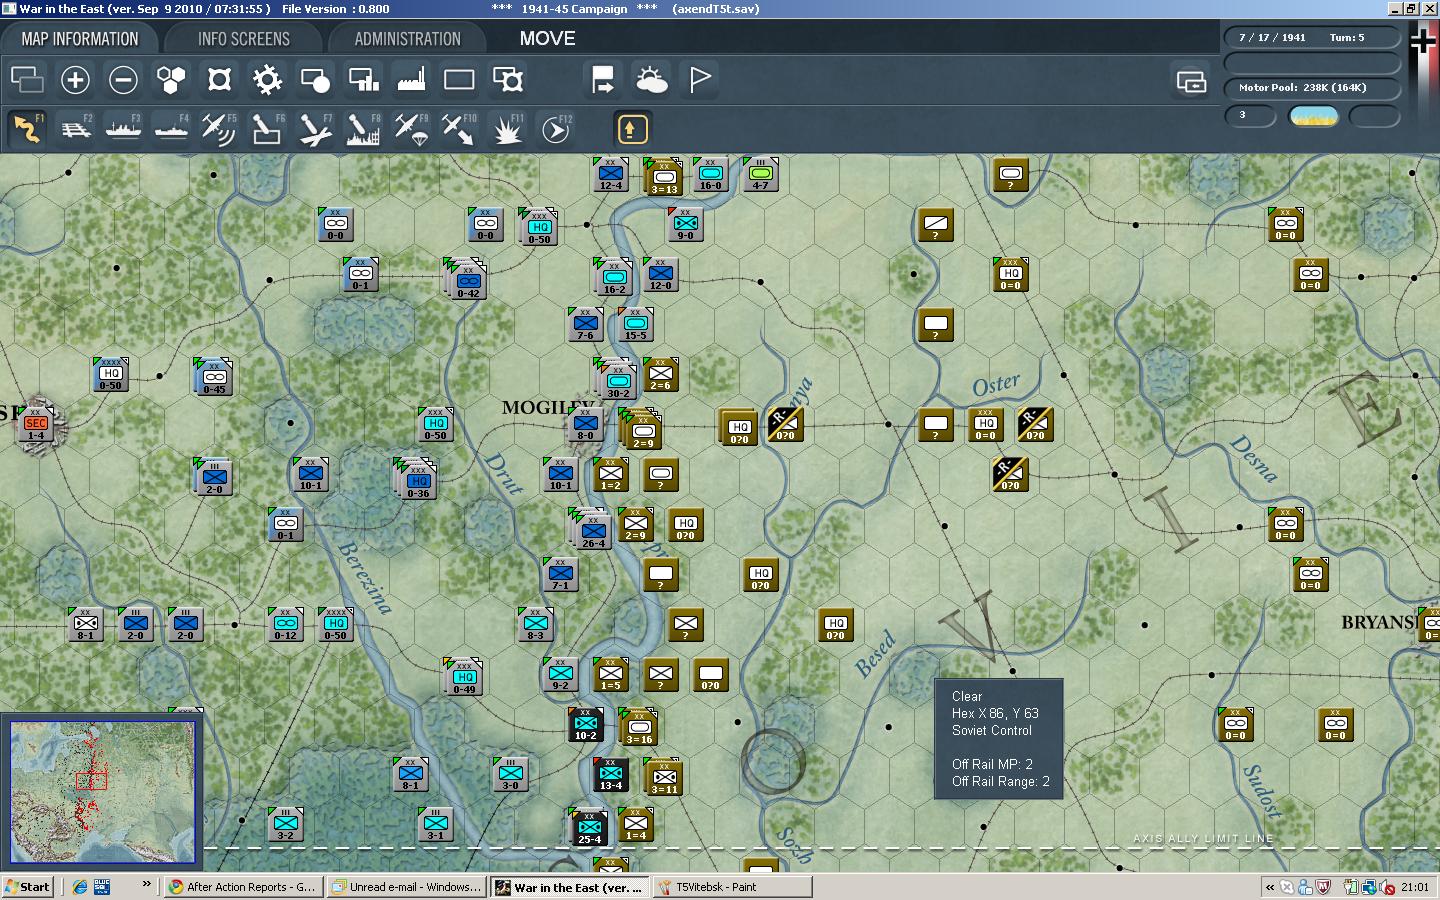The width and height of the screenshot is (1440, 900).
Task: Click the F12 circled arrow icon
Action: pyautogui.click(x=555, y=129)
